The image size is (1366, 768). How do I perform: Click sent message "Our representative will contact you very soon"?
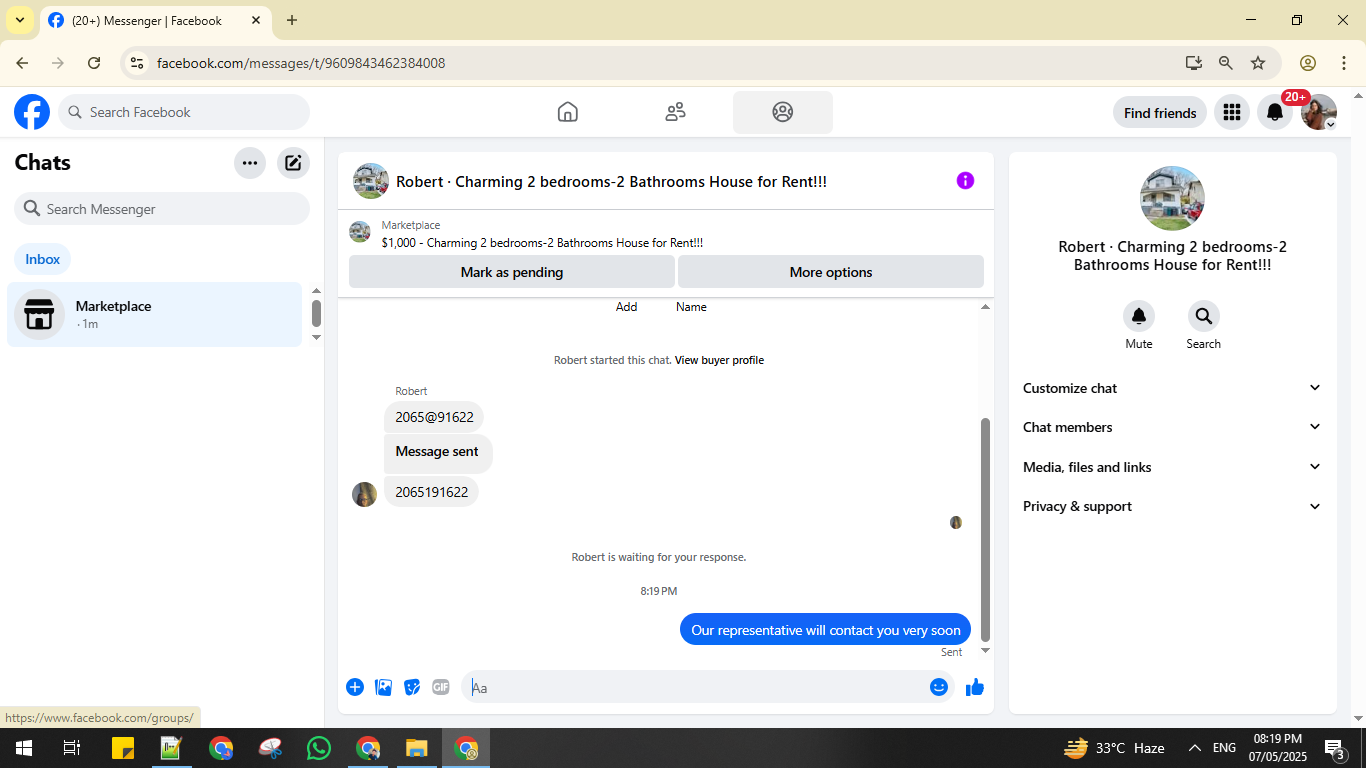[826, 630]
